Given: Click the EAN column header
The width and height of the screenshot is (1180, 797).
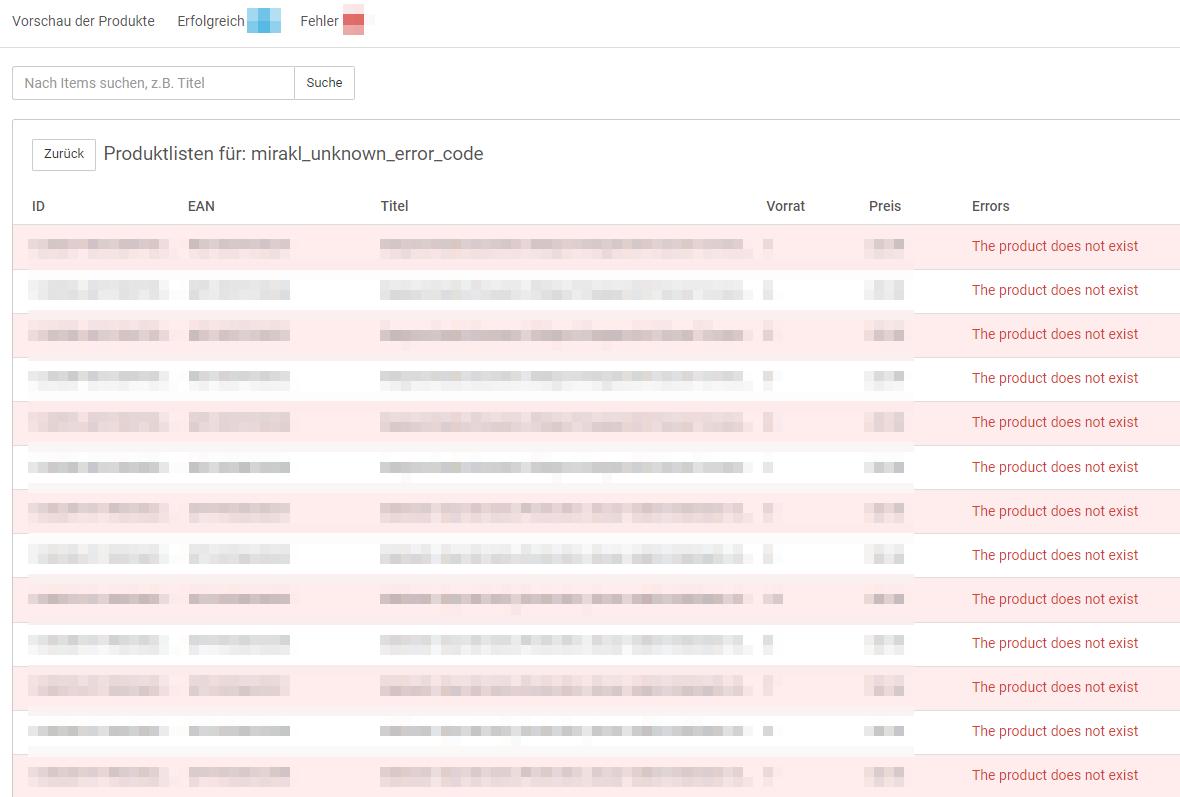Looking at the screenshot, I should 201,206.
